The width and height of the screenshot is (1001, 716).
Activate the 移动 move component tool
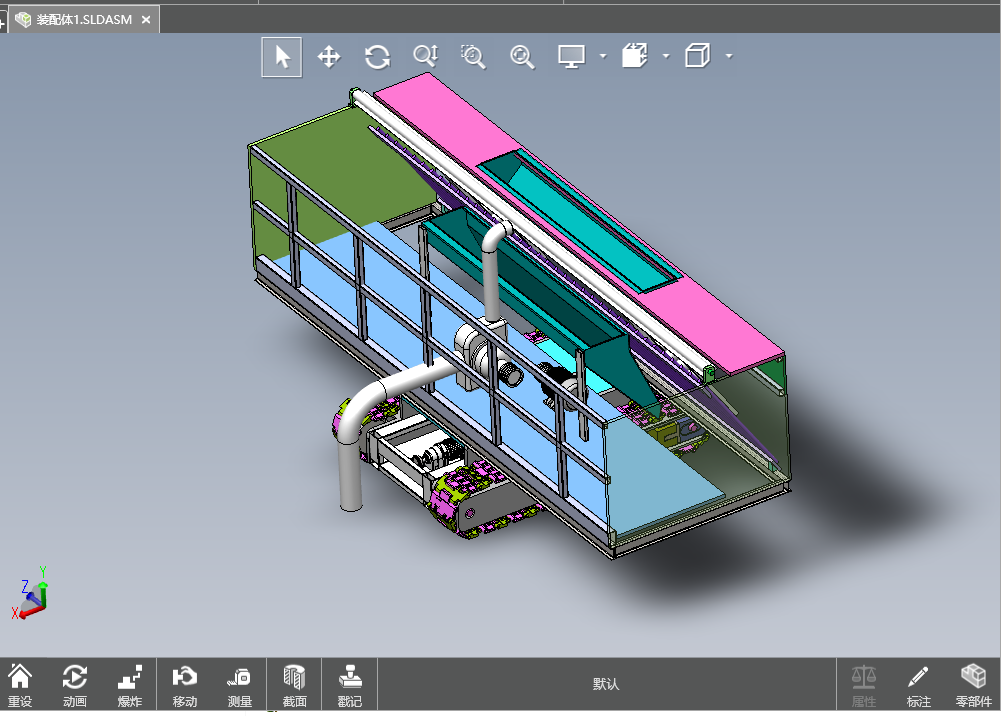184,685
